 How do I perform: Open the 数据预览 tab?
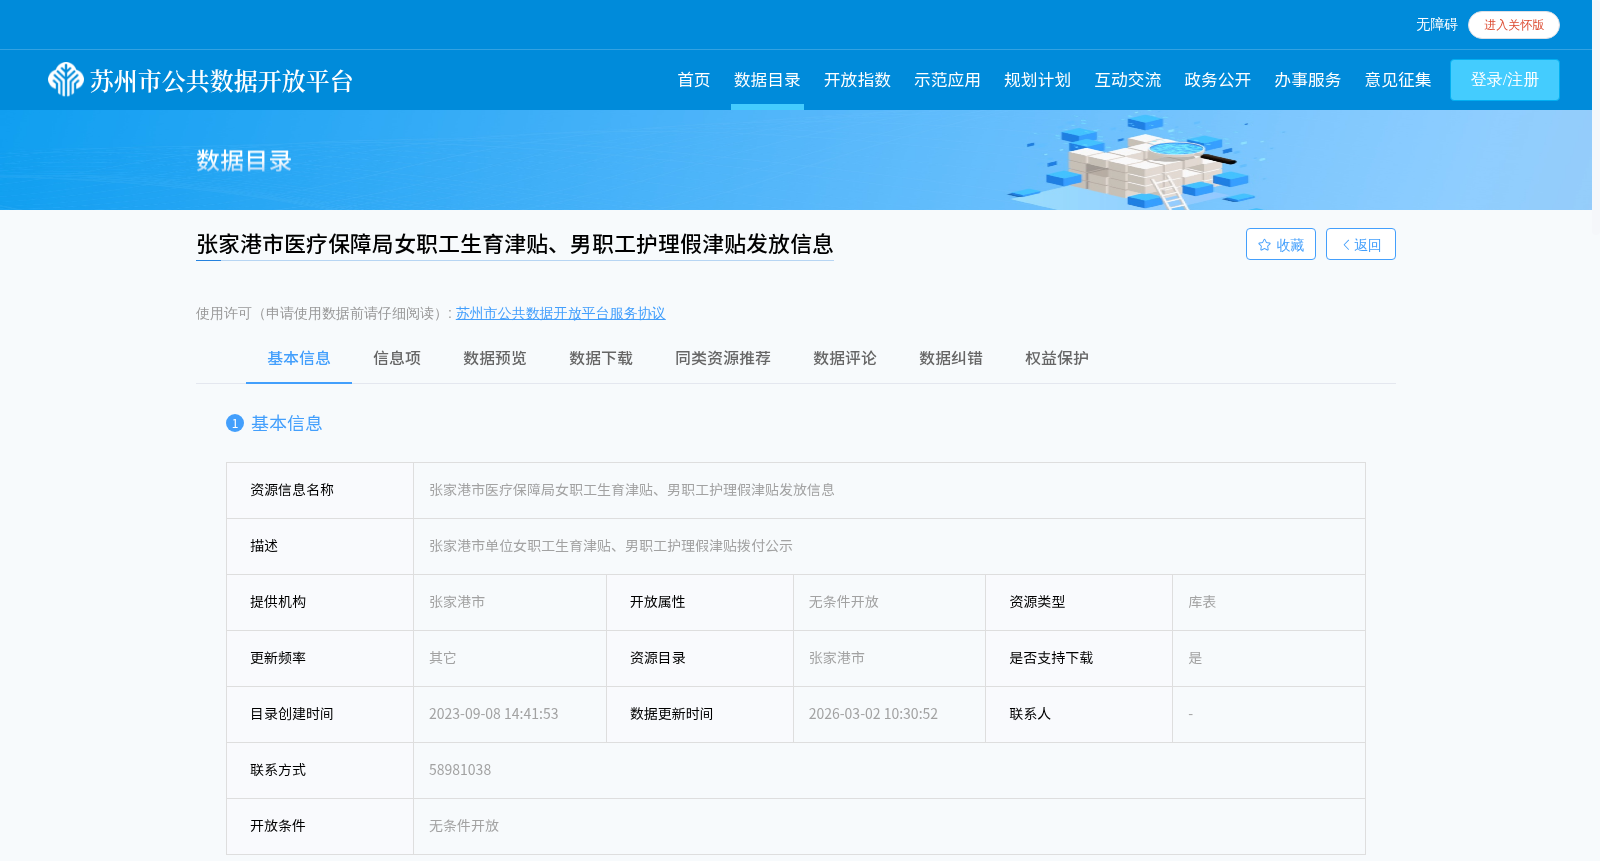(x=495, y=358)
